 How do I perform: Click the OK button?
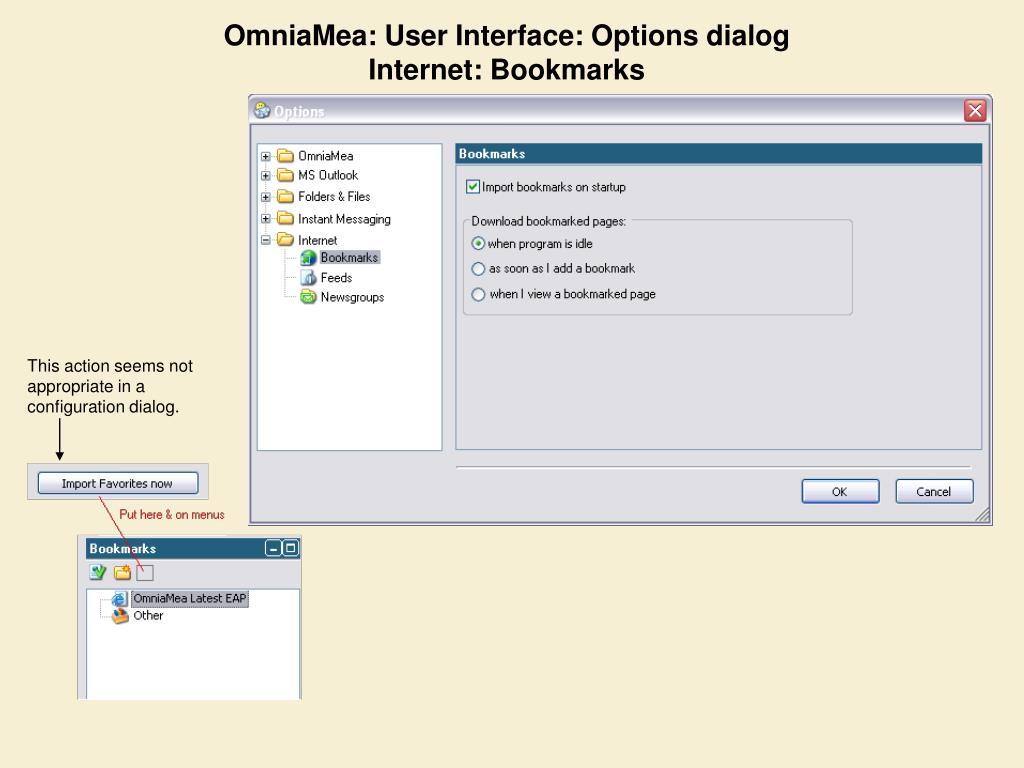[x=840, y=492]
